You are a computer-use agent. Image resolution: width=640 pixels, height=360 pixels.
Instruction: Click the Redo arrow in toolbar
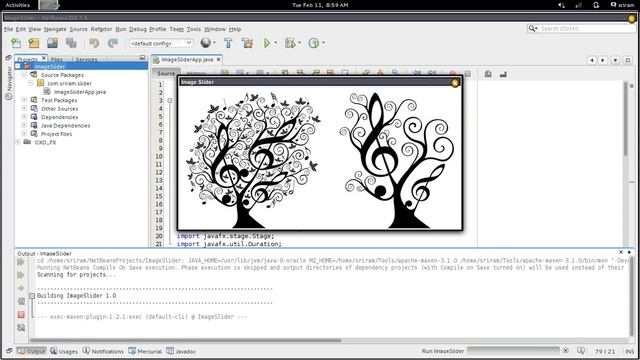tap(113, 43)
